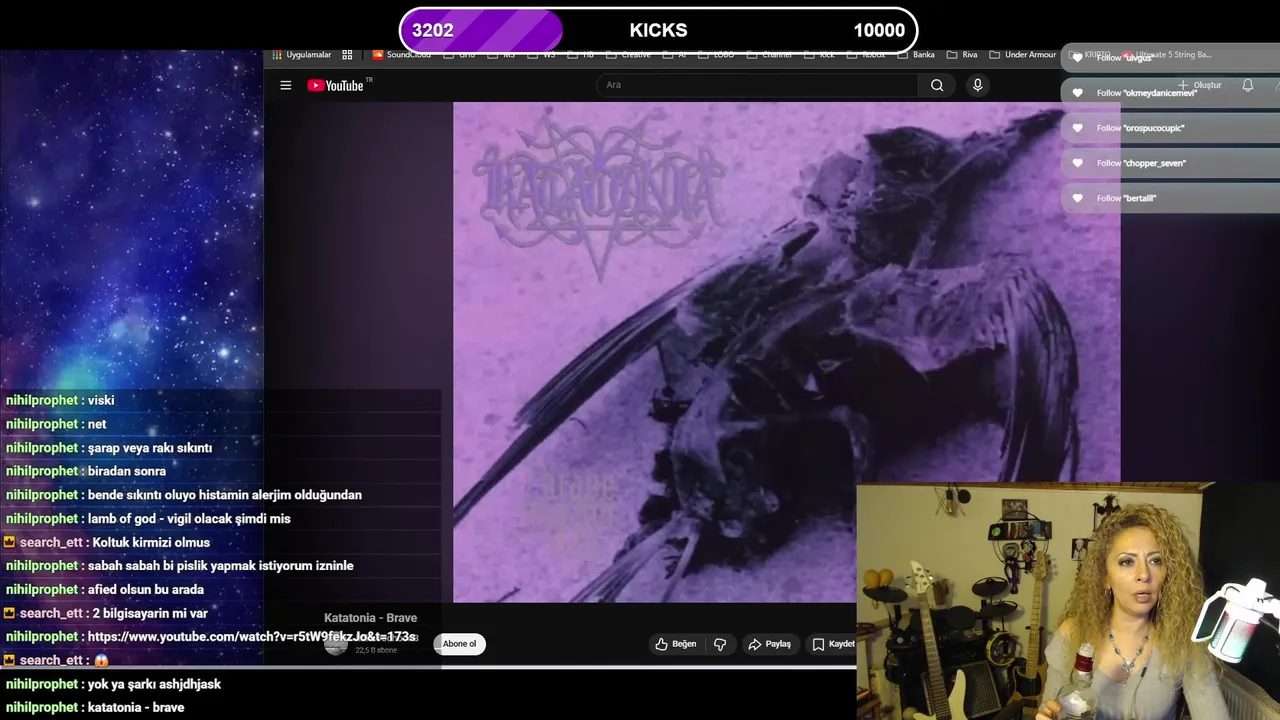This screenshot has height=720, width=1280.
Task: Go to the YouTube home logo
Action: pyautogui.click(x=336, y=85)
